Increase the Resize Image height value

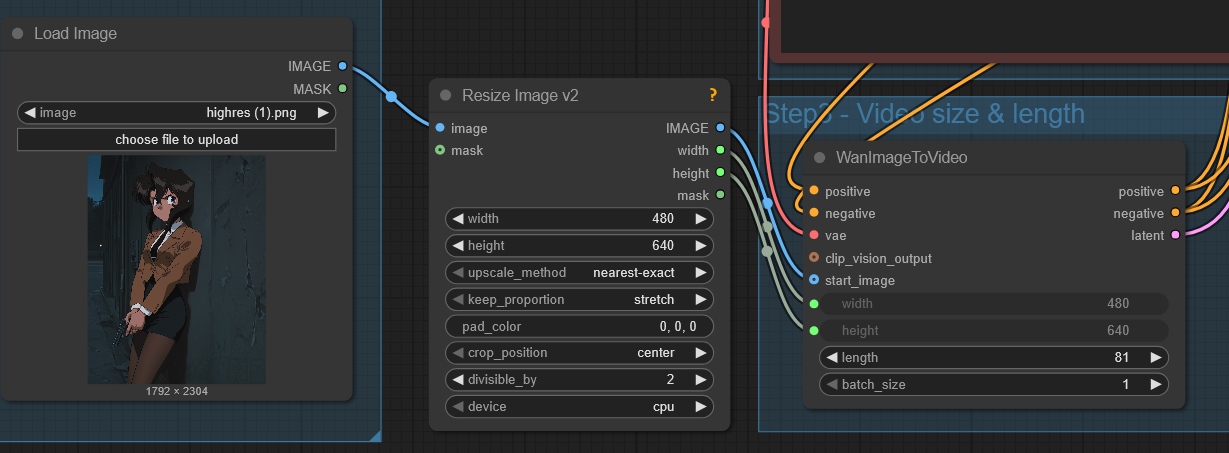(x=701, y=245)
